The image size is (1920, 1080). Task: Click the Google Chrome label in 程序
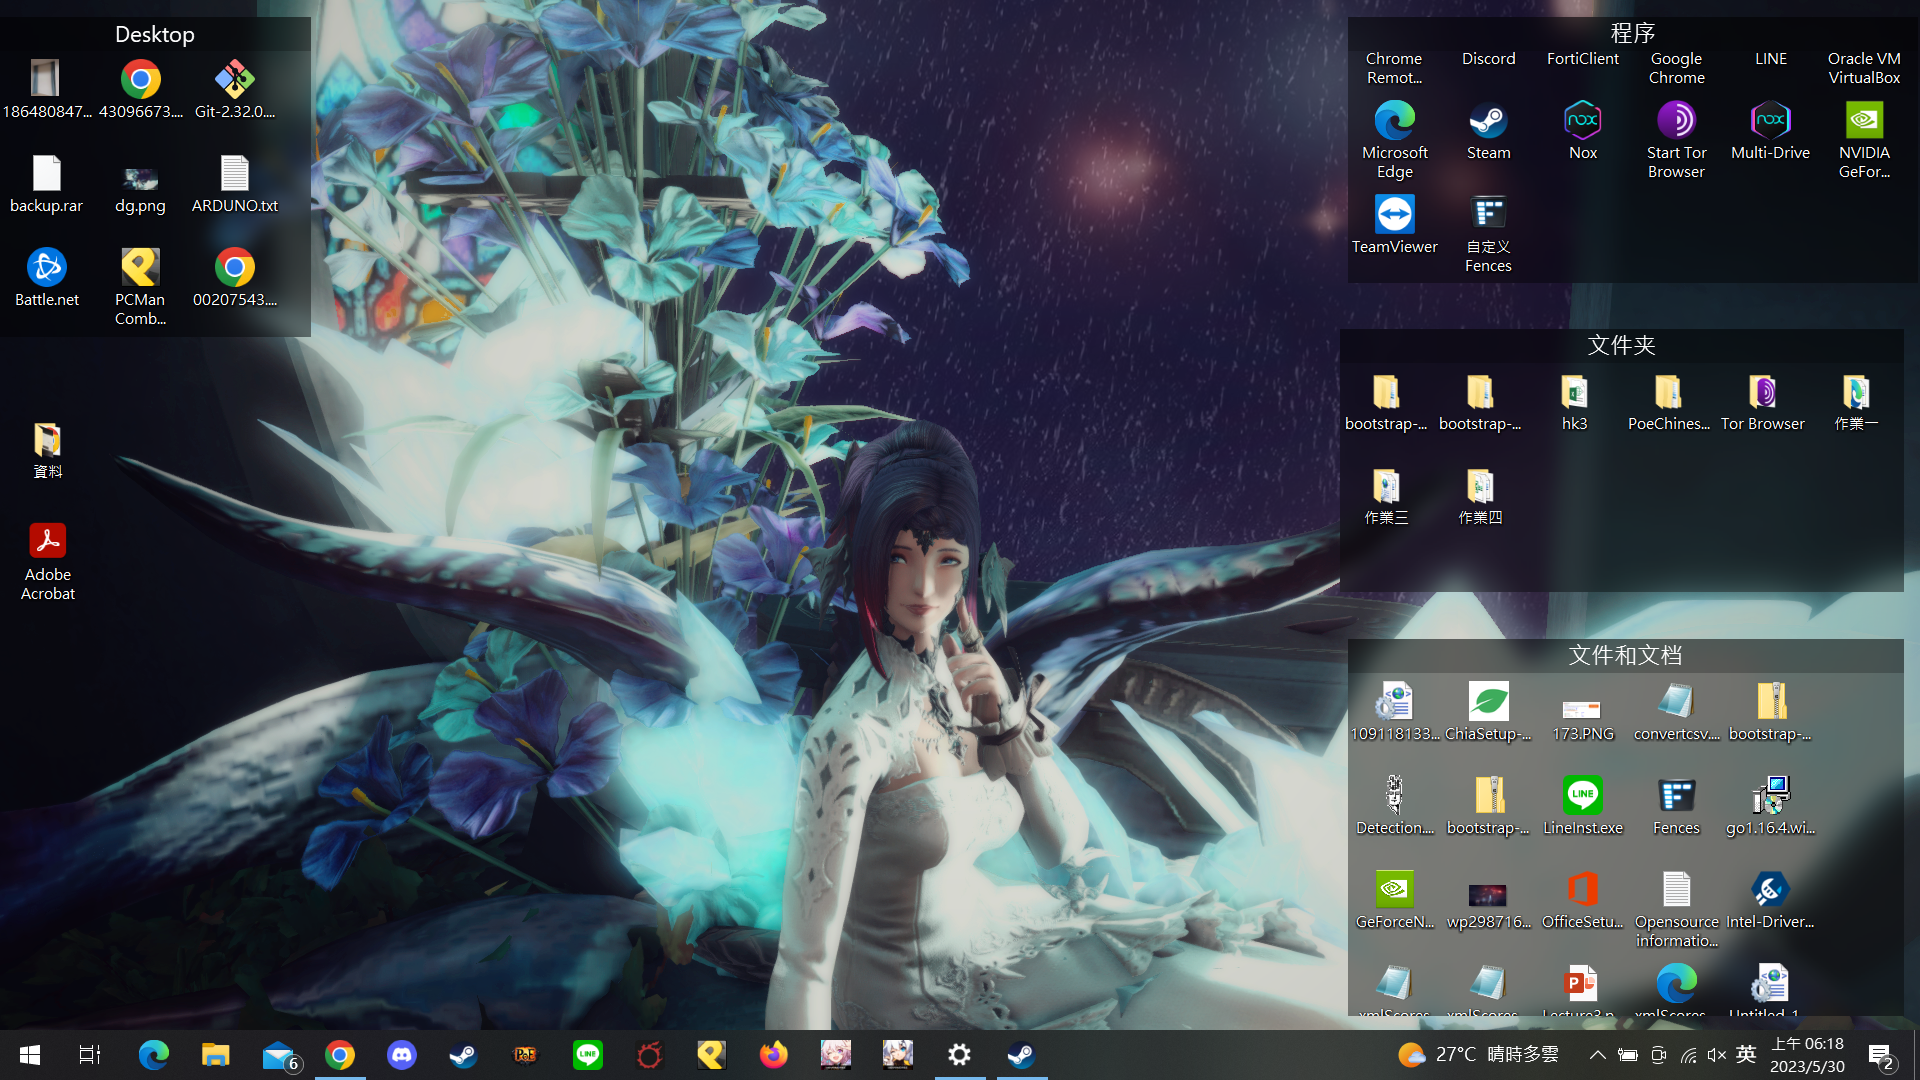click(1676, 68)
